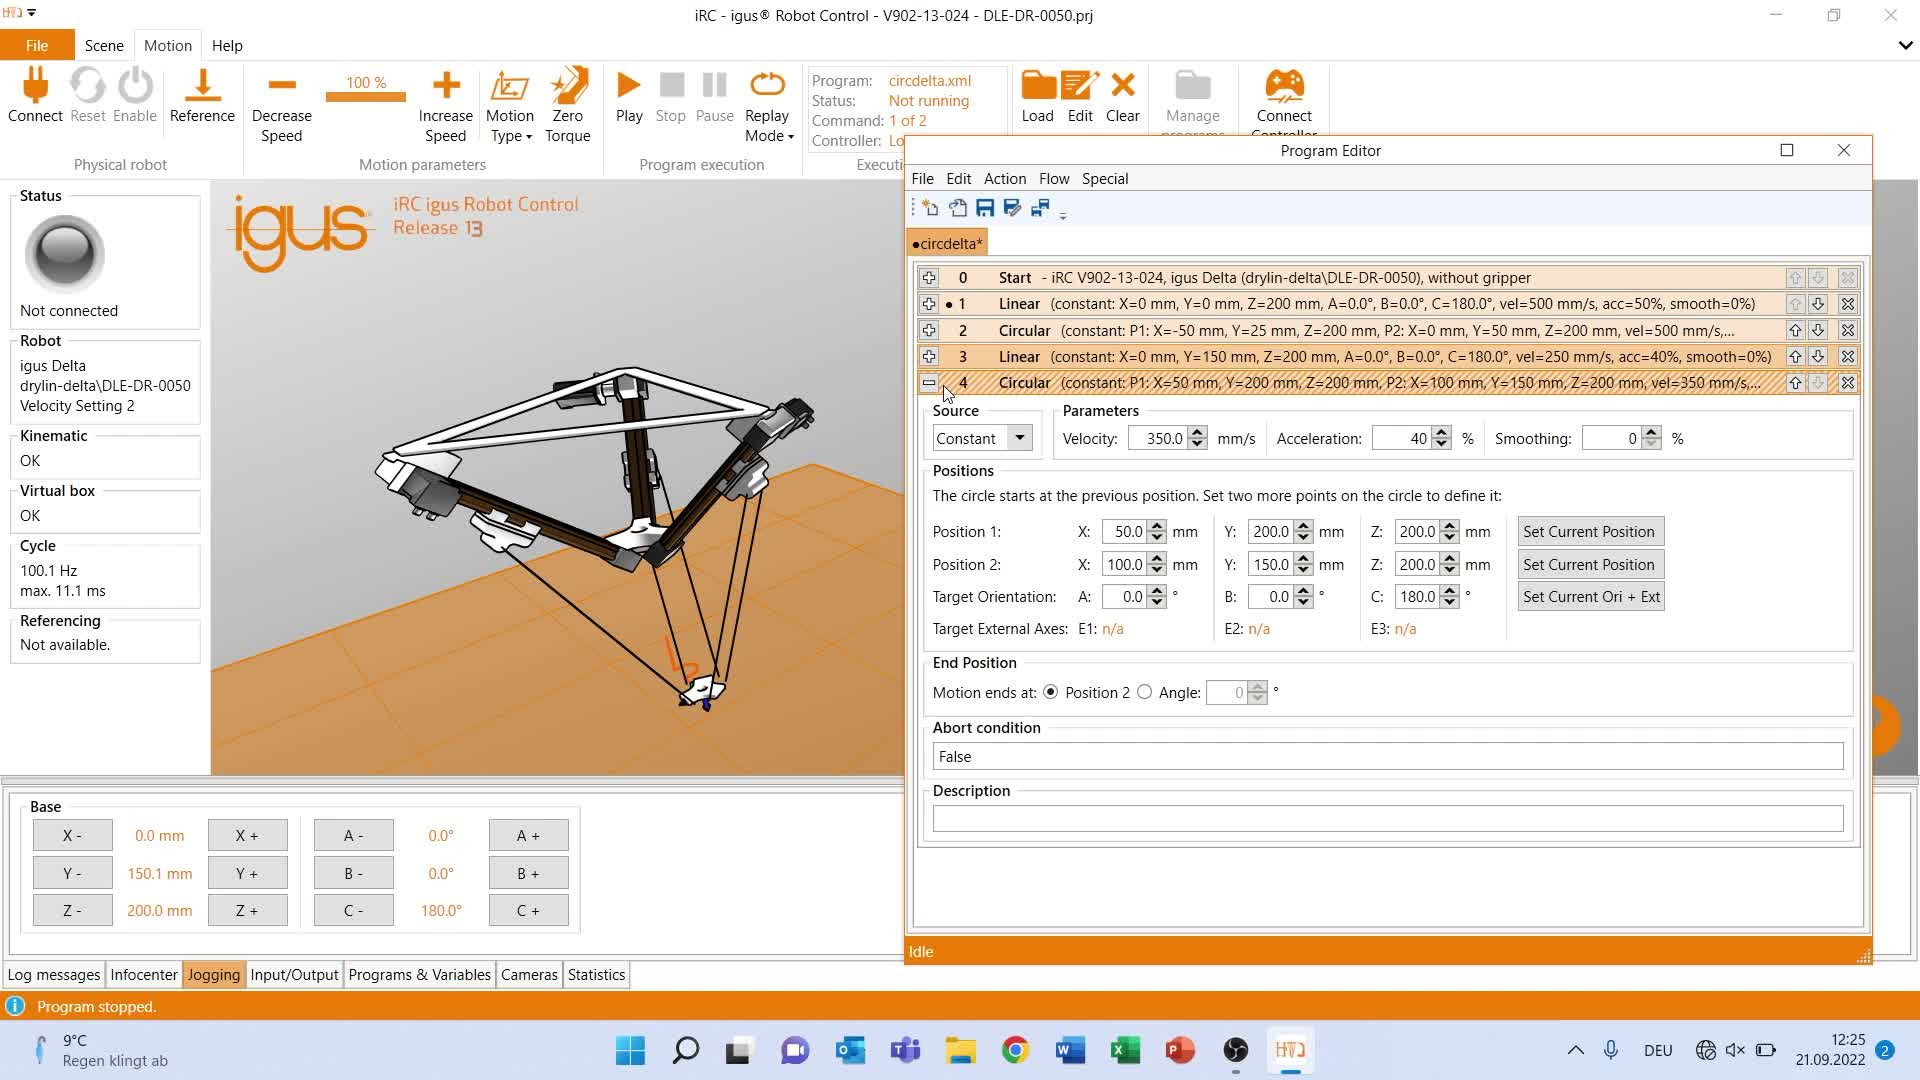1920x1080 pixels.
Task: Increase the motion speed
Action: [446, 106]
